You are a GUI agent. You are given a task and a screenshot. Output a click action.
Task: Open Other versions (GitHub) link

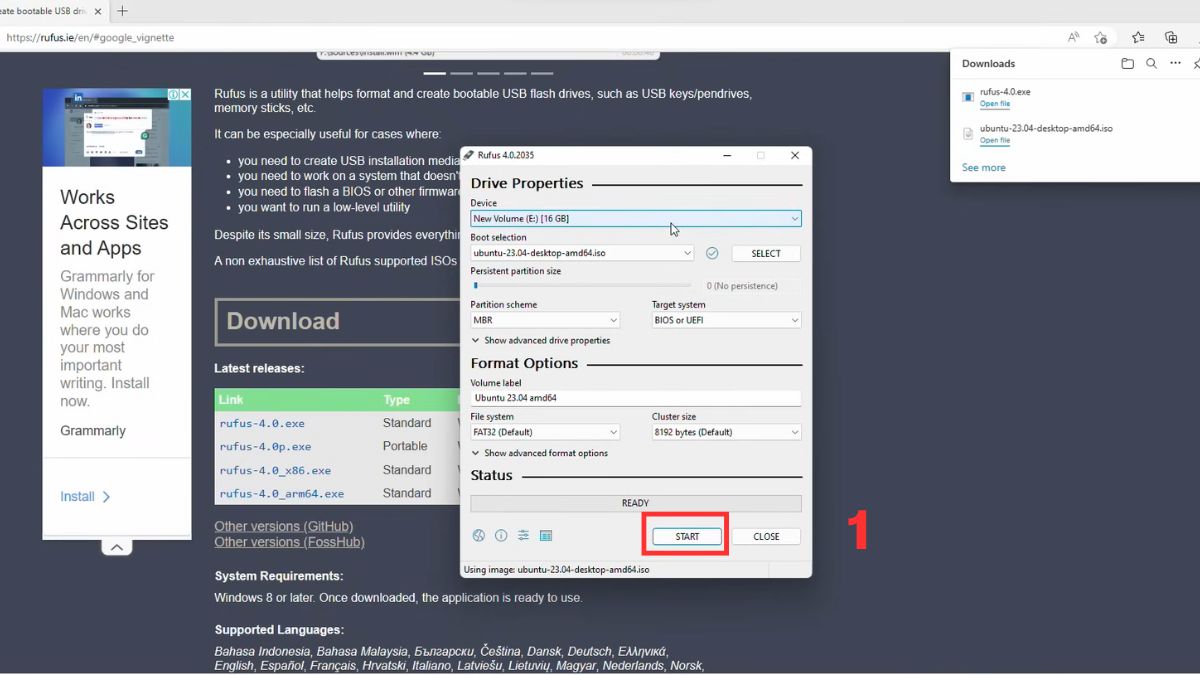[x=284, y=526]
